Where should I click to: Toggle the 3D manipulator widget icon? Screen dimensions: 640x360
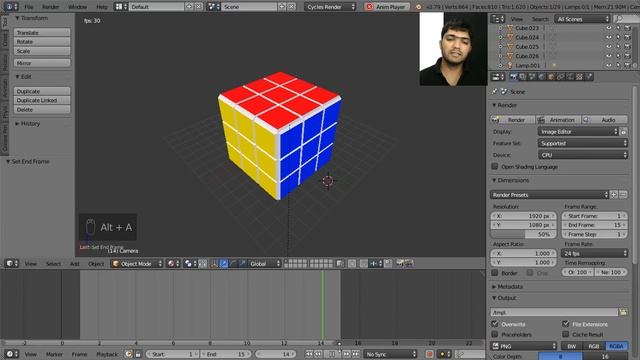pos(214,264)
